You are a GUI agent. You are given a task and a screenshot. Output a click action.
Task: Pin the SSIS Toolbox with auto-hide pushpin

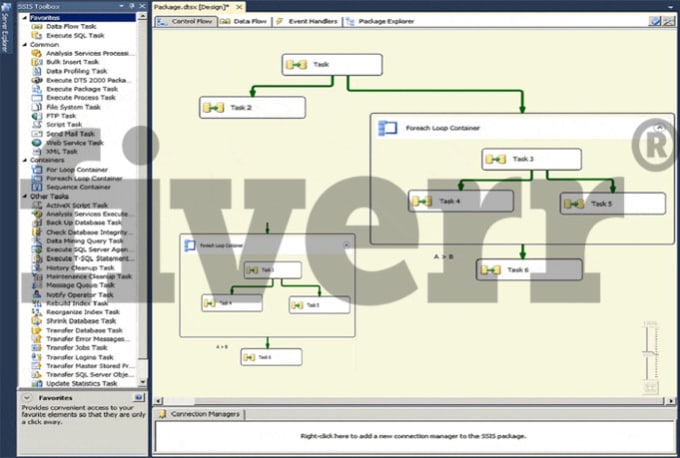coord(132,6)
